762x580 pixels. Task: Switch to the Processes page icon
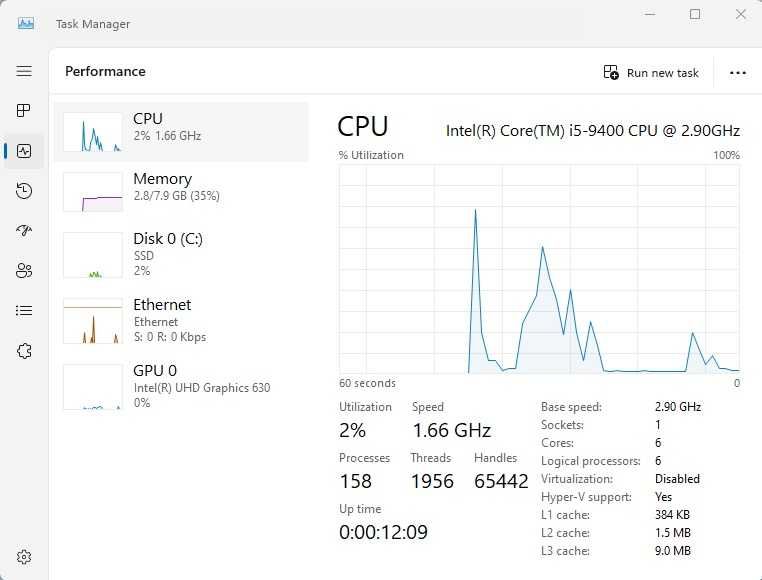[x=24, y=110]
